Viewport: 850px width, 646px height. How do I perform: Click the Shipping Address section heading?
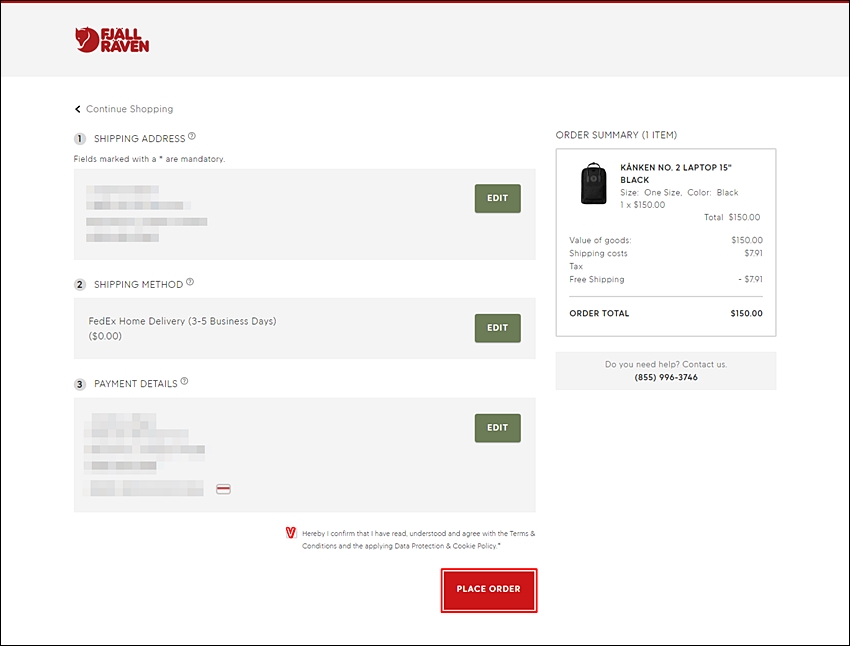pos(139,139)
